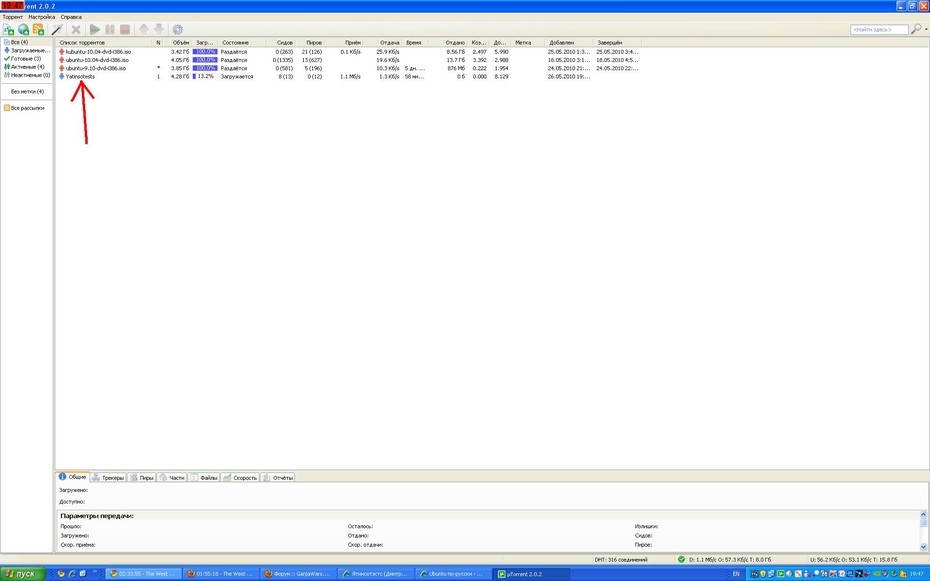
Task: Sort by Список торрентов column header
Action: click(x=104, y=43)
